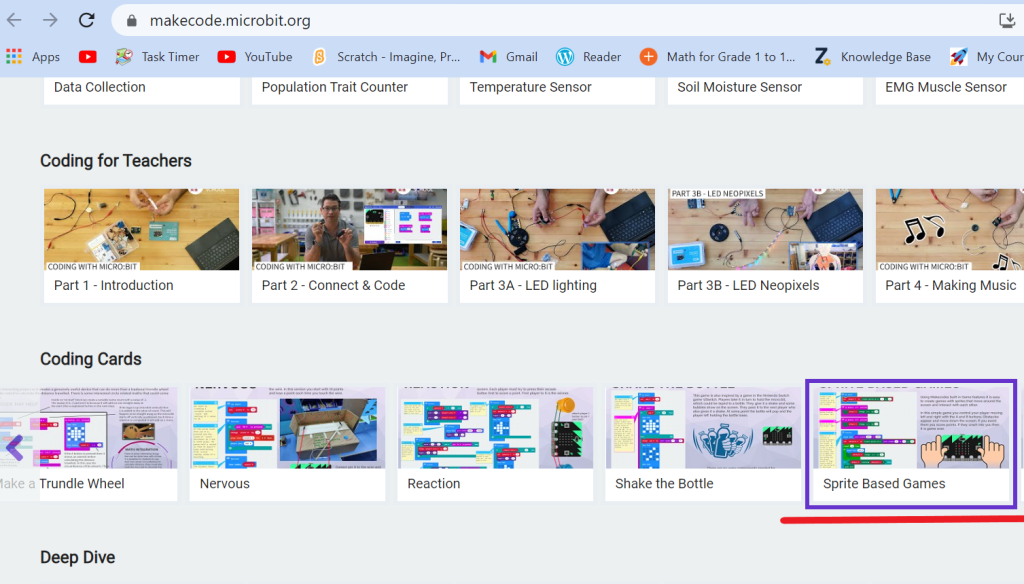1024x584 pixels.
Task: Open the Apps bookmarks grid
Action: click(33, 57)
